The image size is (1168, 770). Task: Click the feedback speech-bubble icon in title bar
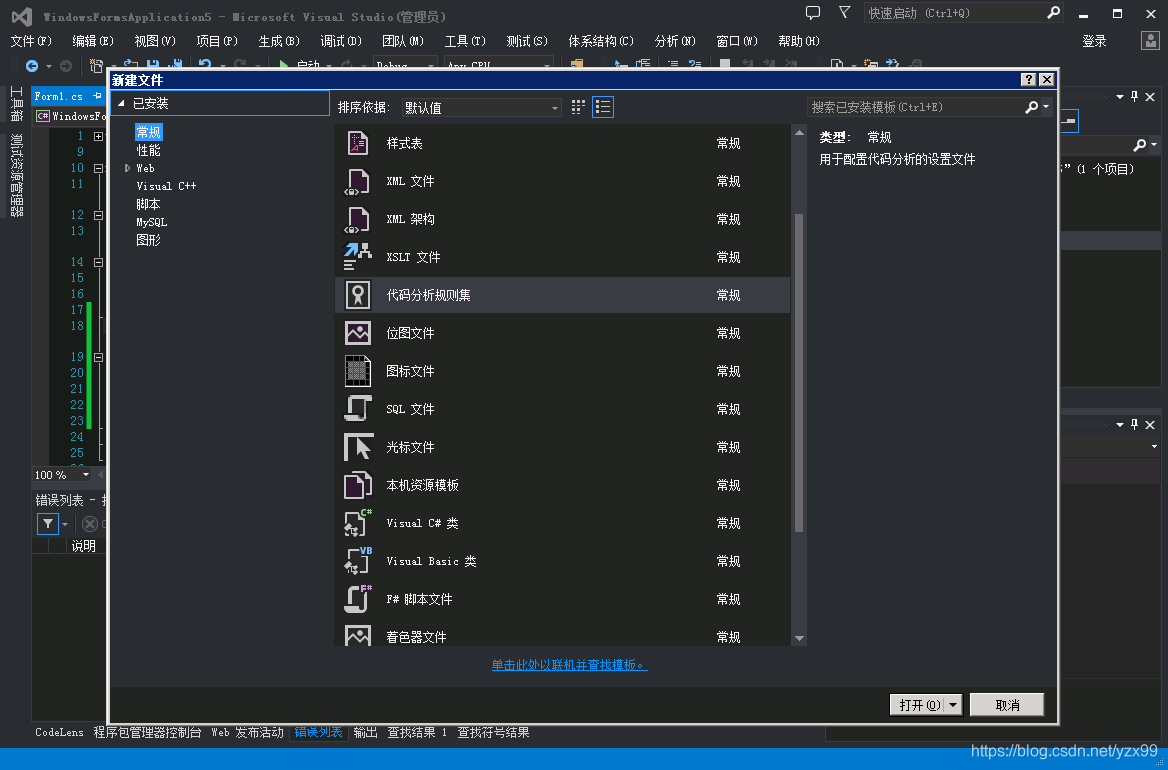pyautogui.click(x=813, y=13)
